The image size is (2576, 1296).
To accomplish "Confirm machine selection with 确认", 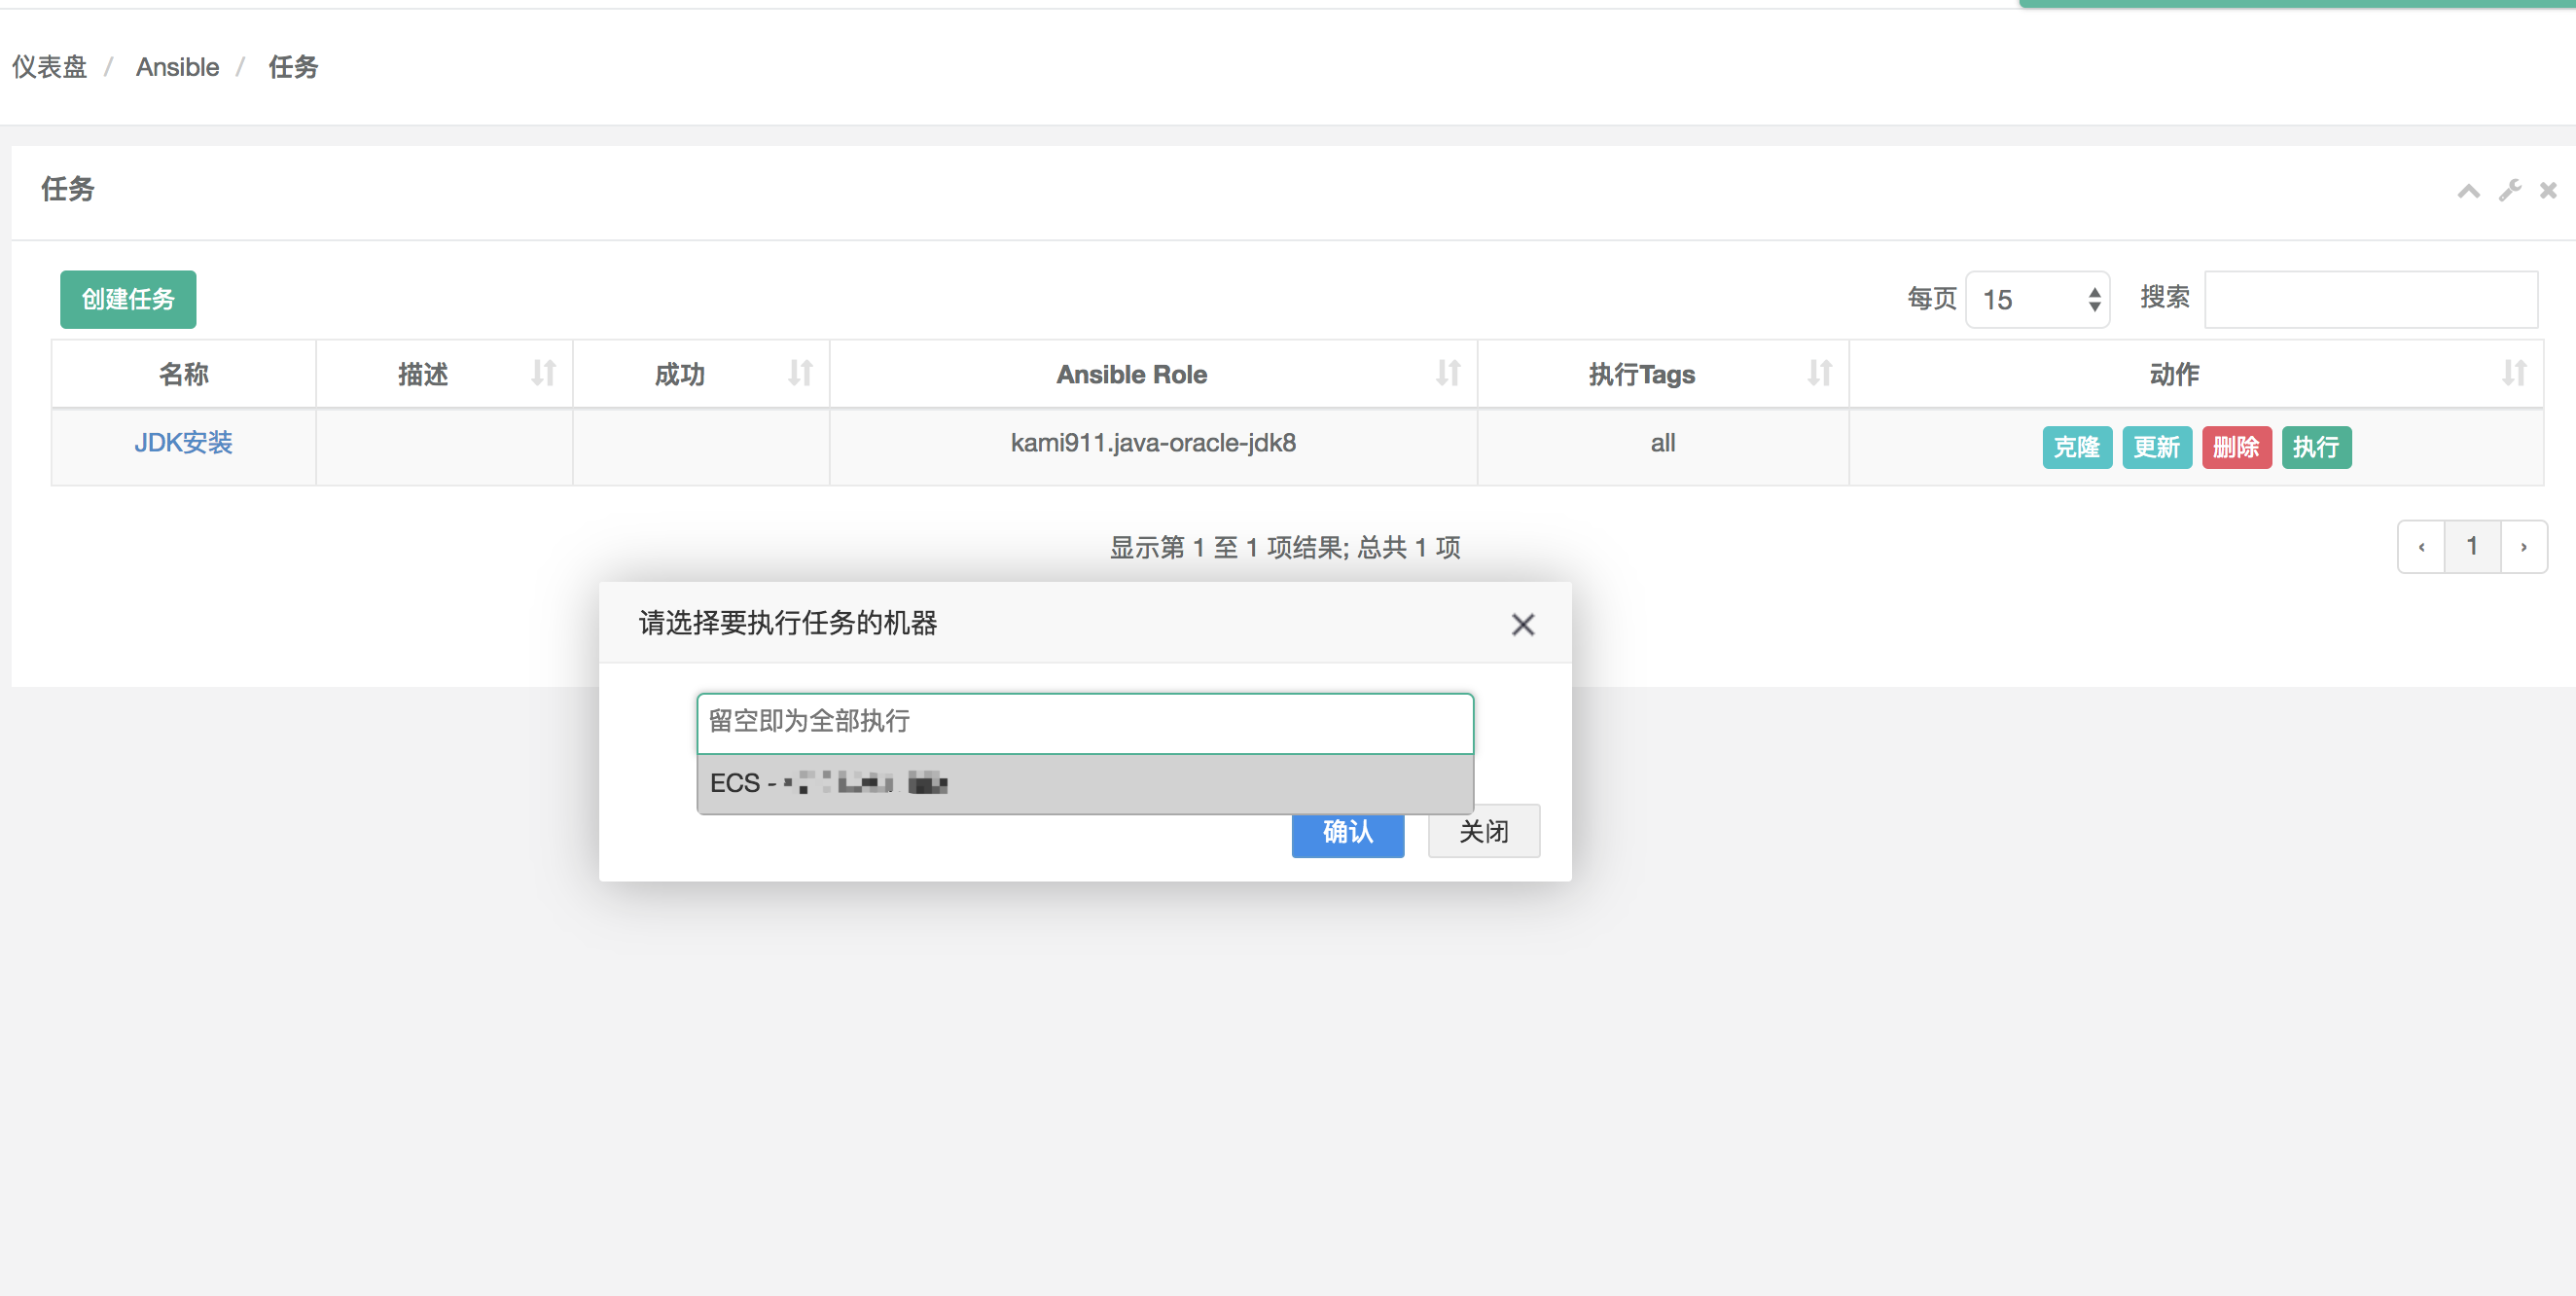I will pos(1347,832).
